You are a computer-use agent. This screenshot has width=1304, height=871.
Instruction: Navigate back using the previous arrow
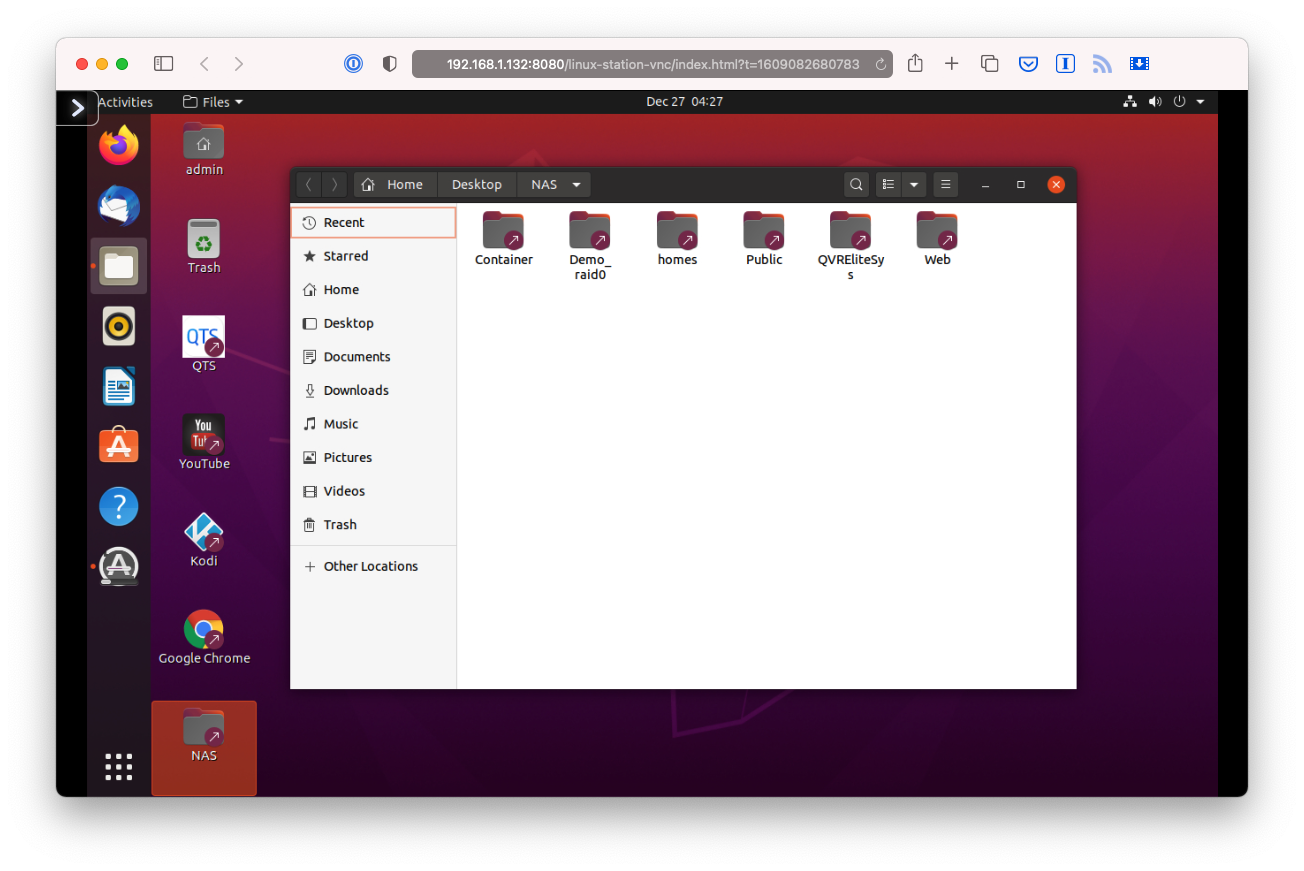point(309,184)
